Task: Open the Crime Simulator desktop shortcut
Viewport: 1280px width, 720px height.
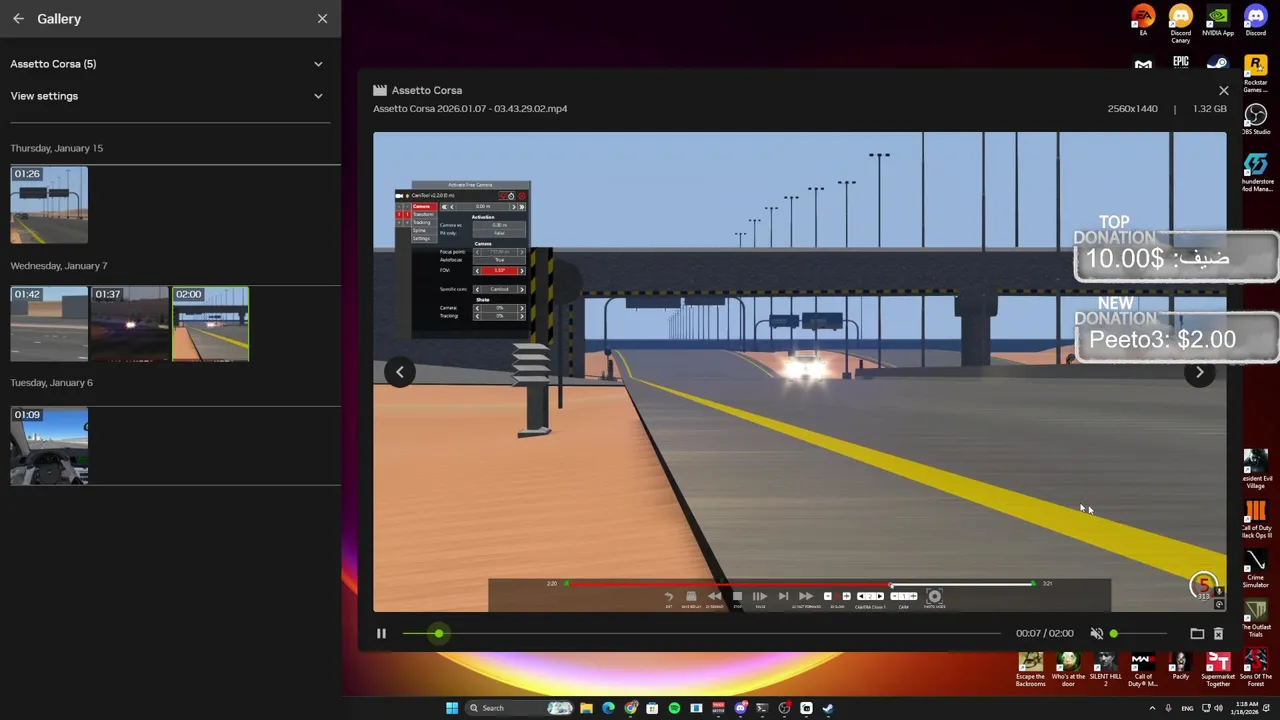Action: 1255,568
